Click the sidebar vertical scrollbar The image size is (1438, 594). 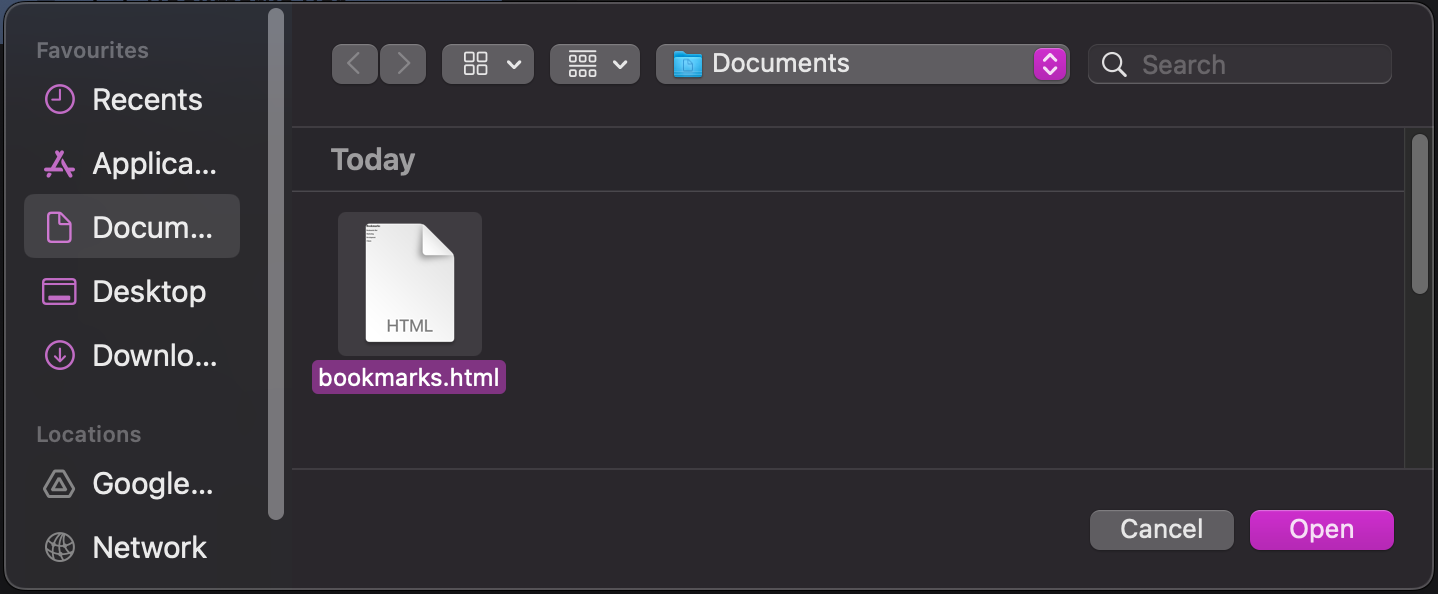click(x=276, y=264)
